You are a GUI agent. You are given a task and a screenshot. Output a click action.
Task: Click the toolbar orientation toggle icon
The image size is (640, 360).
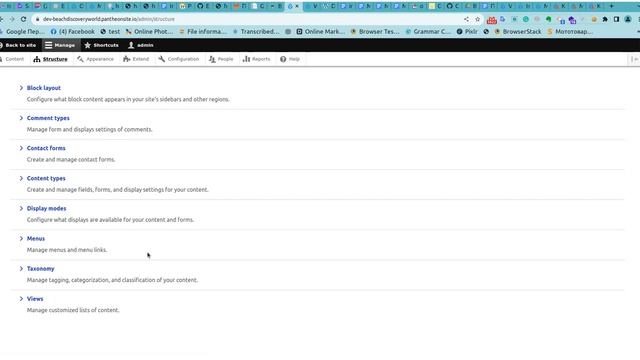pos(634,59)
